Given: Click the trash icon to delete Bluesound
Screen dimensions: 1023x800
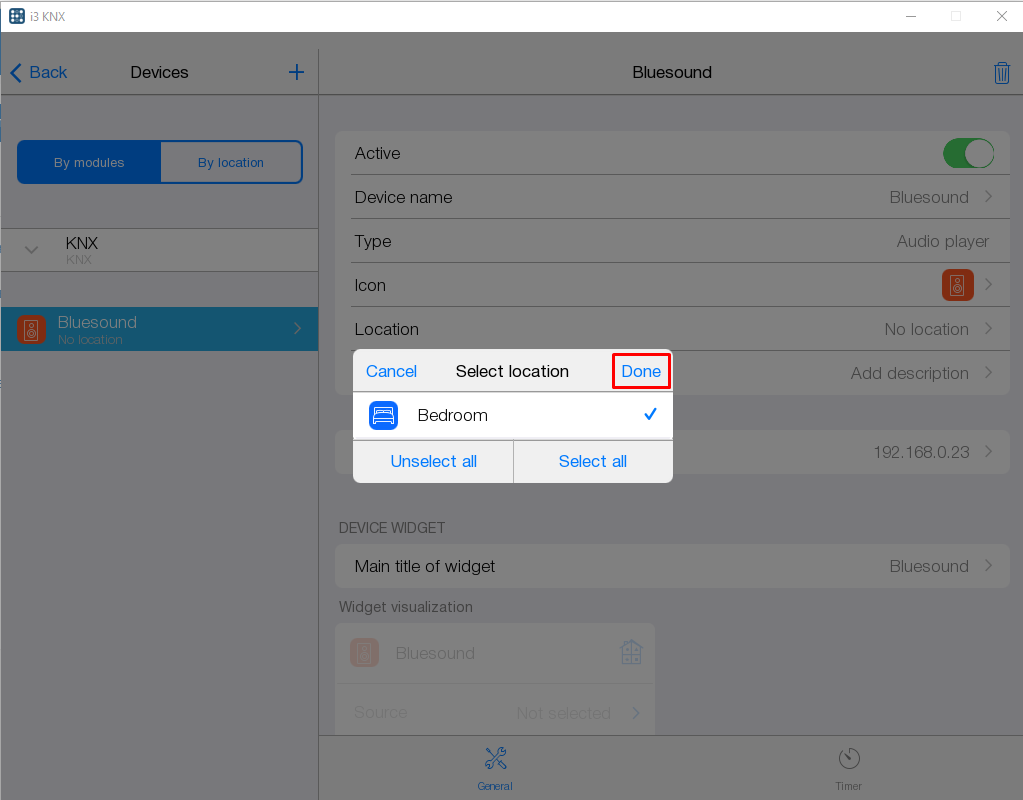Looking at the screenshot, I should pyautogui.click(x=1001, y=73).
